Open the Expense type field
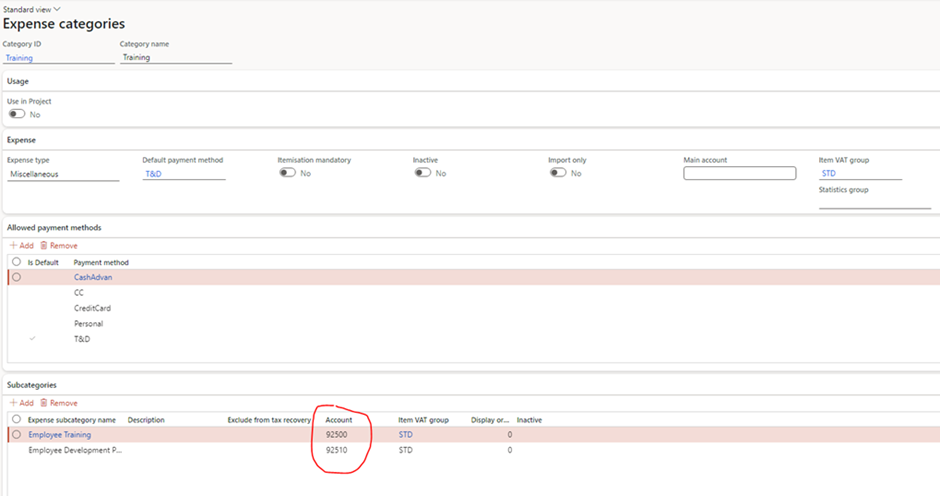Viewport: 940px width, 496px height. click(63, 175)
